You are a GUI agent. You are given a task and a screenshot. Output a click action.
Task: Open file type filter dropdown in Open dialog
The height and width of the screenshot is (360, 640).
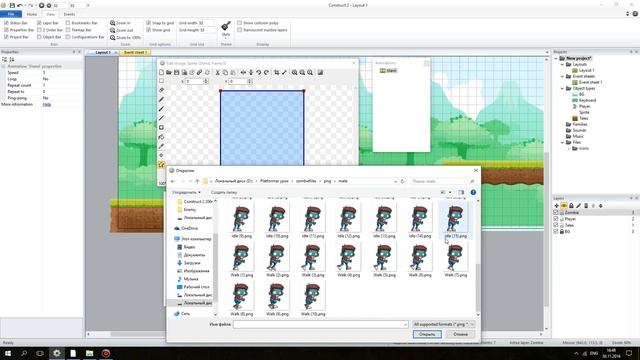tap(443, 324)
